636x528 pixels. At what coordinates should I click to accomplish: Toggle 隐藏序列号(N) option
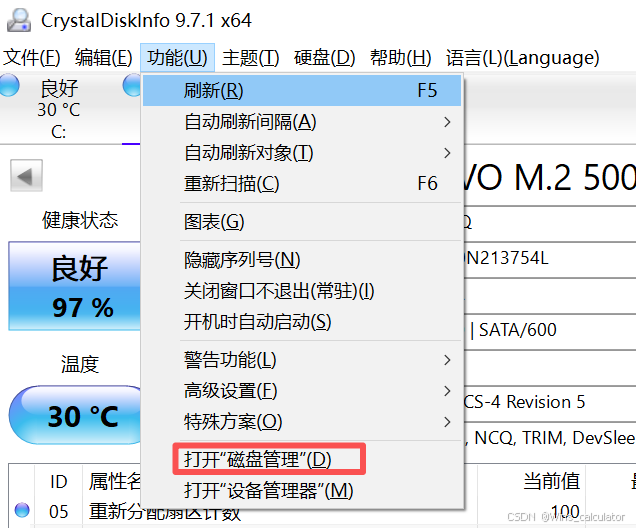point(302,260)
